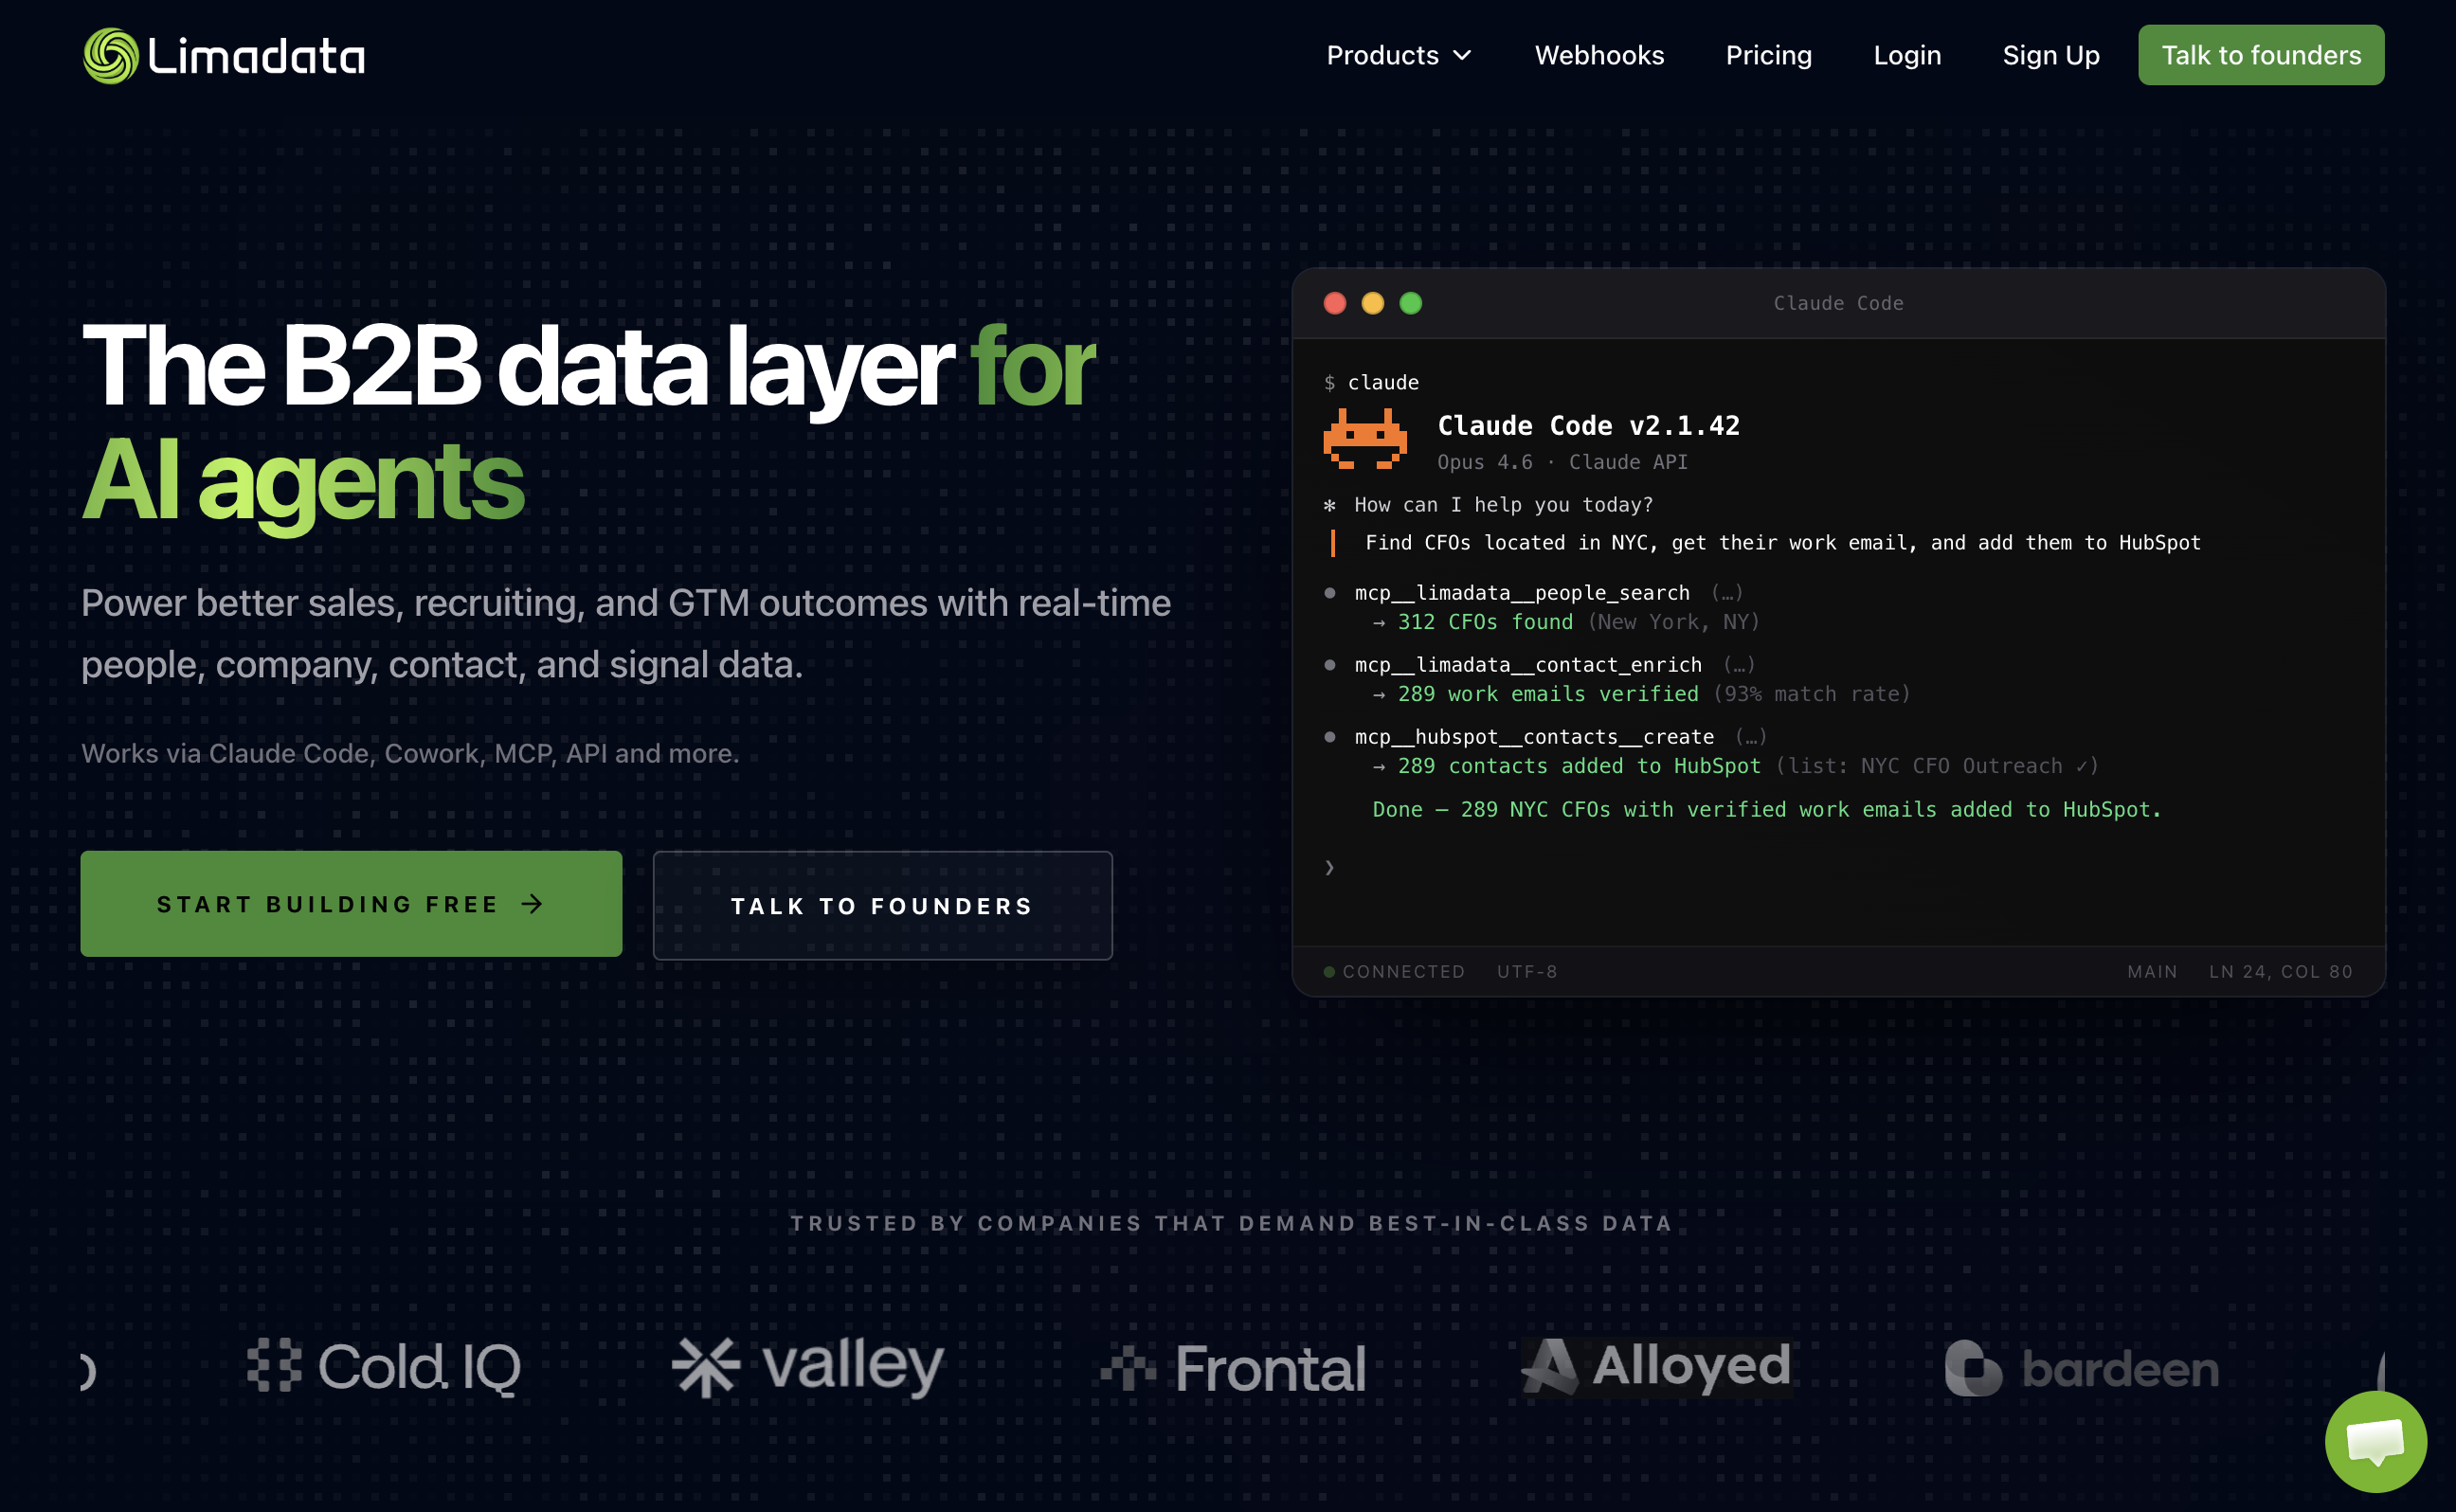Click "312 CFOs found" result
Image resolution: width=2456 pixels, height=1512 pixels.
point(1485,622)
